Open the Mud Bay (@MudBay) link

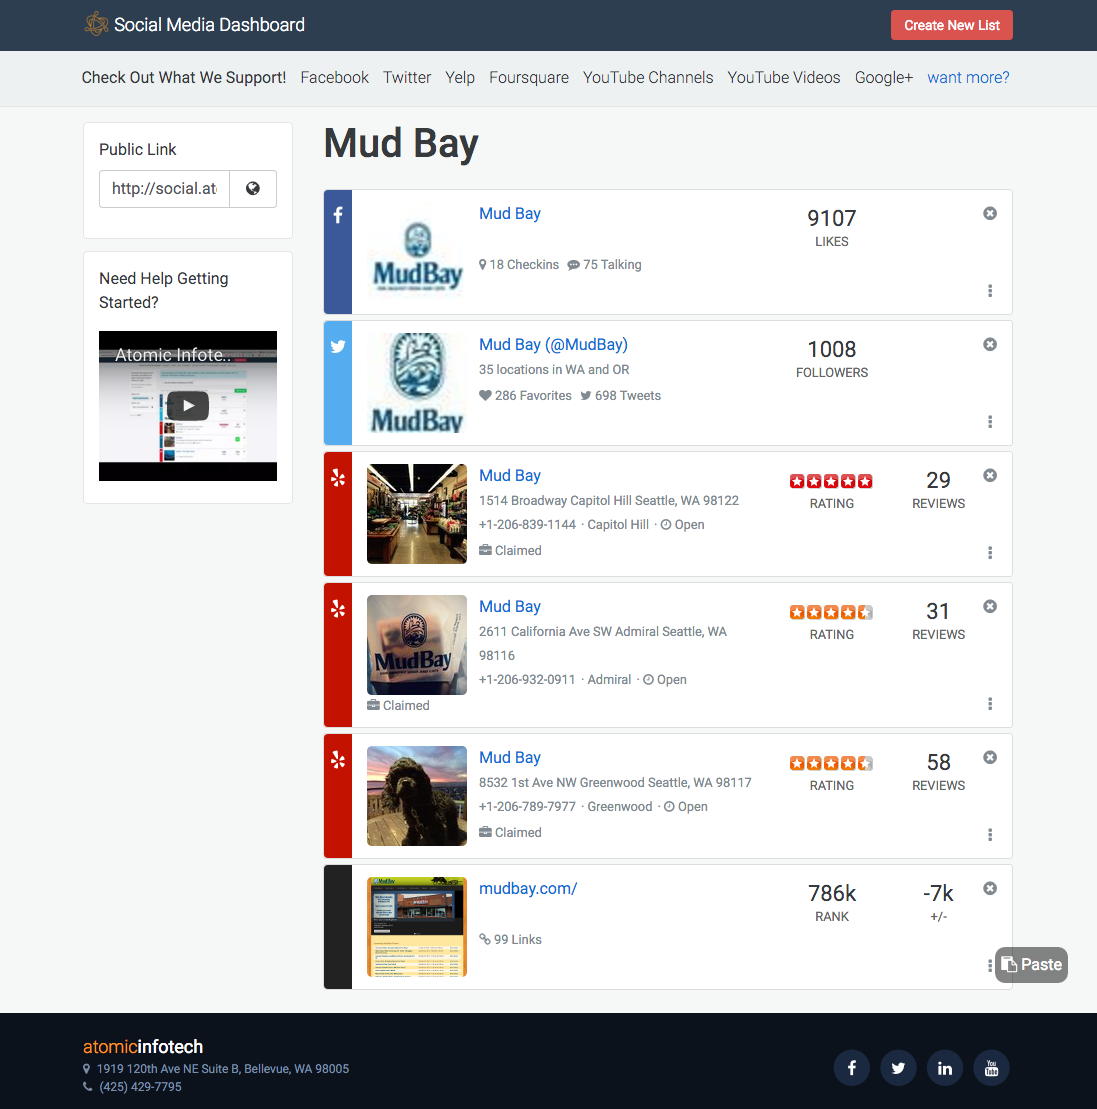tap(553, 344)
